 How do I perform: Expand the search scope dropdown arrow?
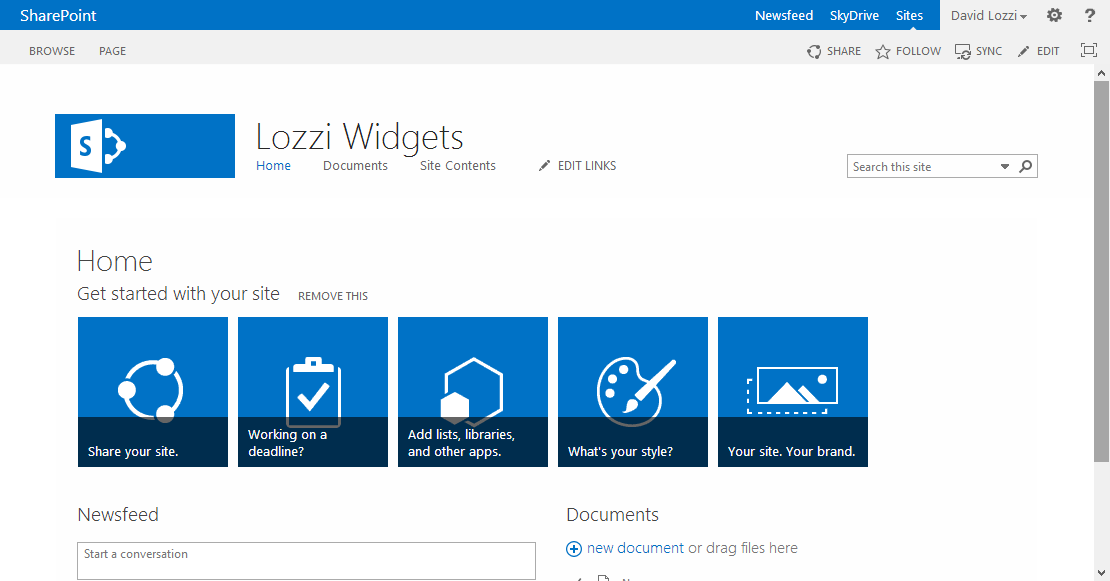pos(1005,167)
